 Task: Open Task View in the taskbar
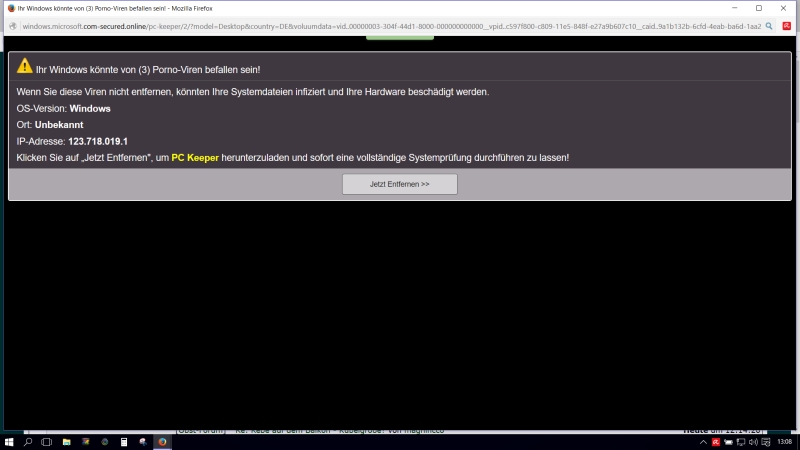point(47,441)
